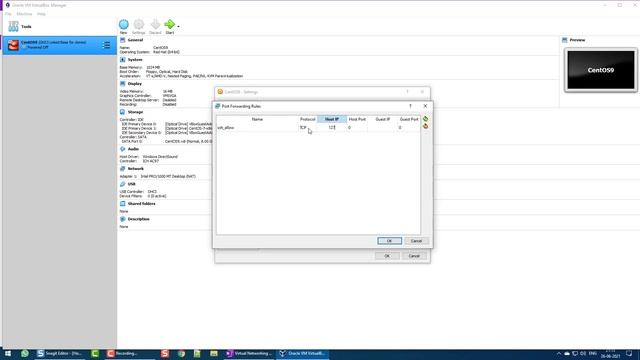Open help in the CentOS9 Settings window
640x360 pixels.
[407, 92]
